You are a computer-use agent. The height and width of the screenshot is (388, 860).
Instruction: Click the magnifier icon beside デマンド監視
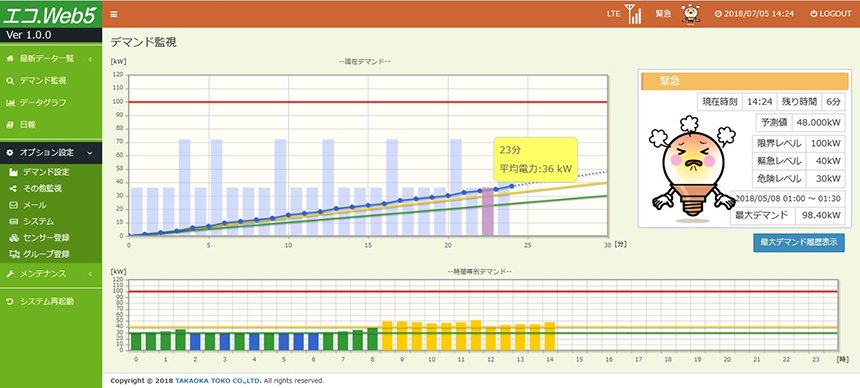10,81
